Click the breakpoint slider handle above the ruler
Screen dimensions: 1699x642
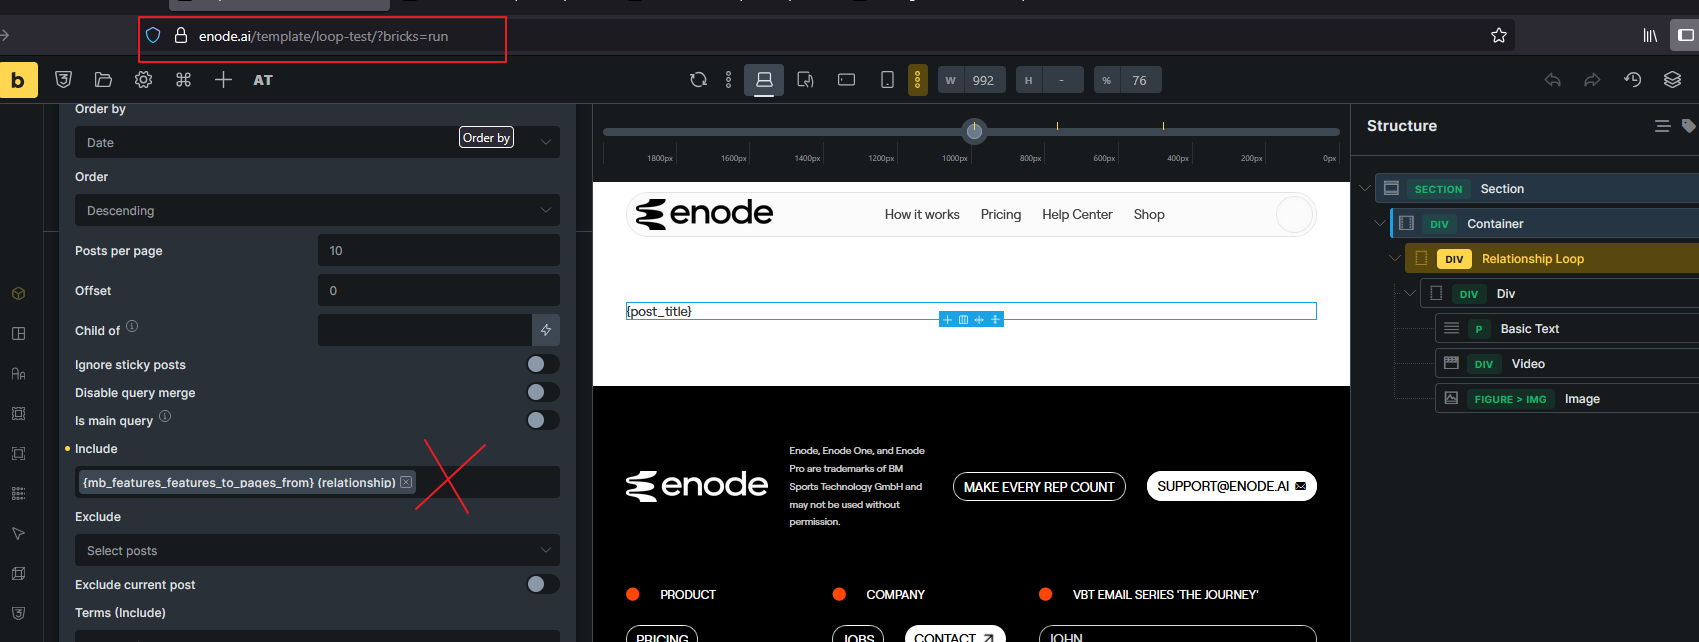tap(974, 131)
